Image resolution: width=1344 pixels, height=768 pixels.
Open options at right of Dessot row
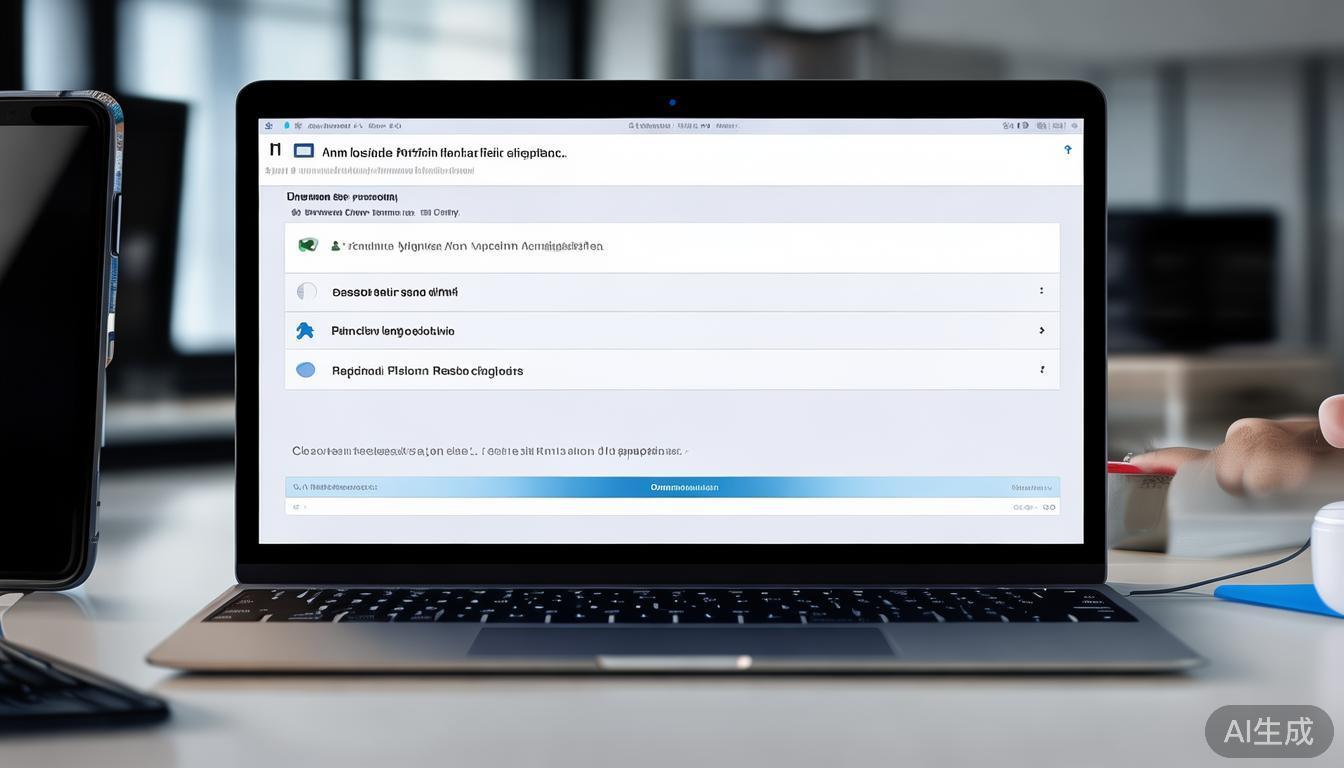pyautogui.click(x=1041, y=292)
